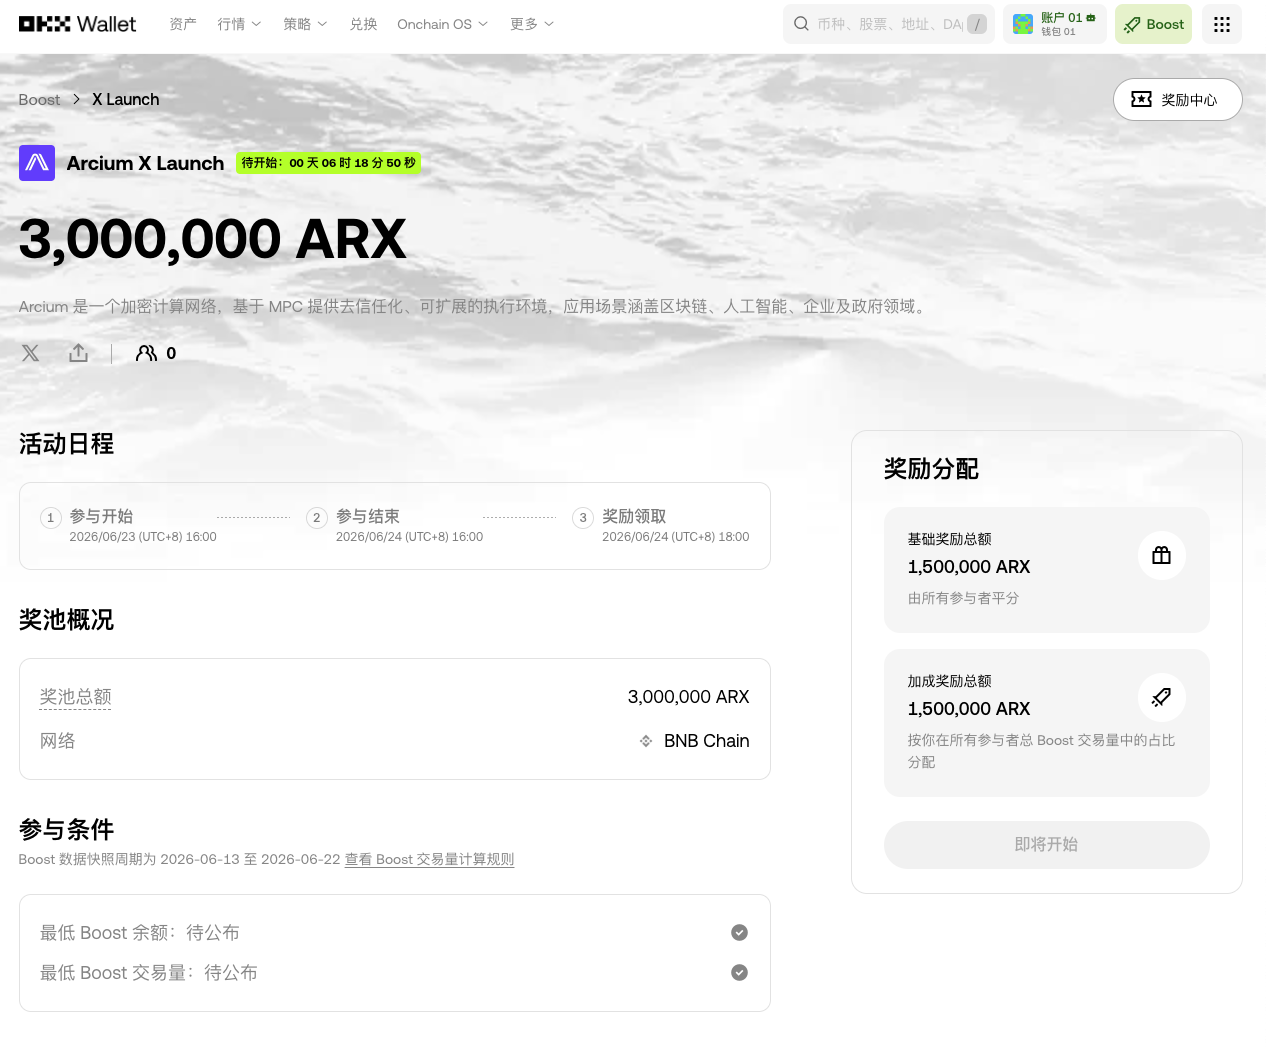Click the 2026/06/24 (UTC+8) 18:00 date
1266x1054 pixels.
click(676, 537)
